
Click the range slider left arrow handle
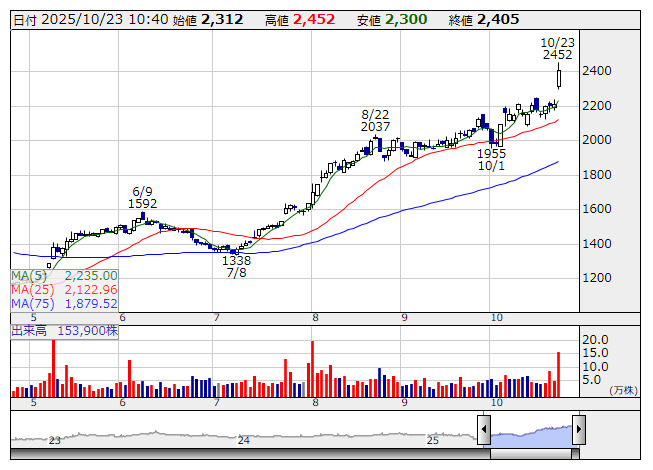484,430
